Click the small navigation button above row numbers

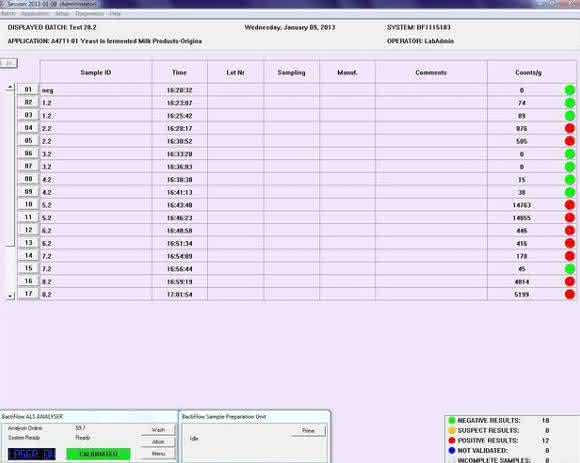click(x=8, y=63)
